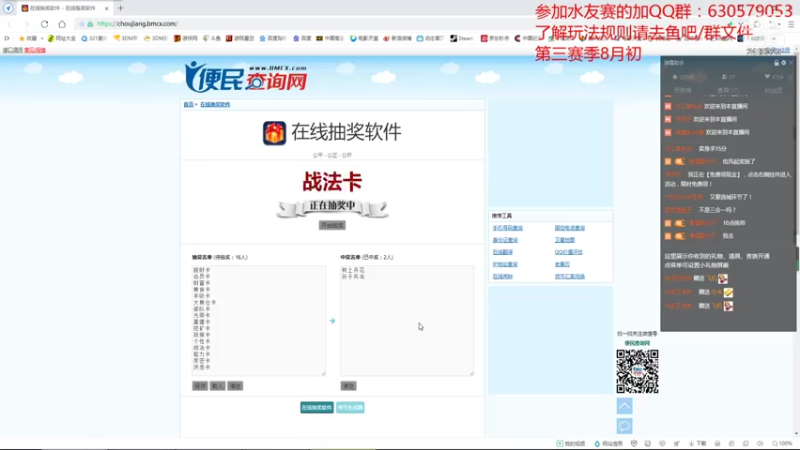Open the browser home page icon
Viewport: 800px width, 450px height.
[62, 24]
